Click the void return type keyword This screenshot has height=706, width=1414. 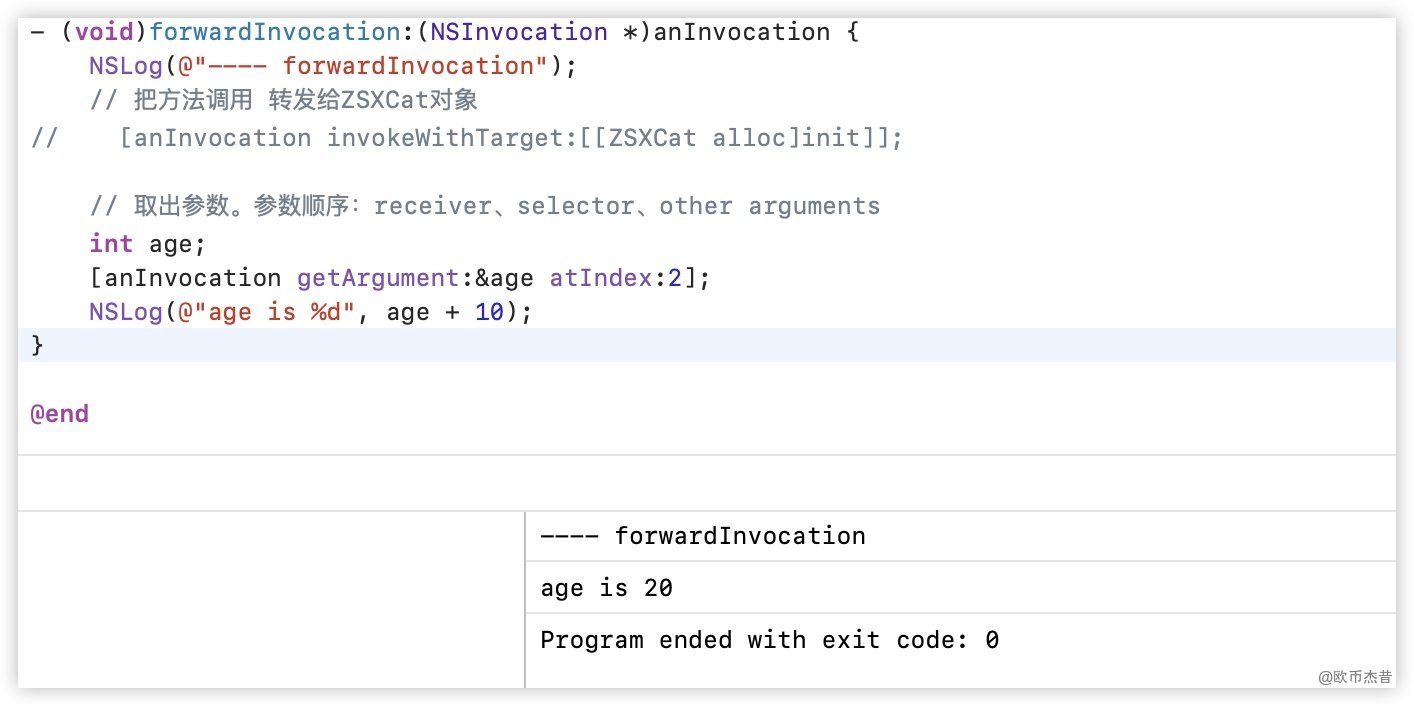[104, 32]
